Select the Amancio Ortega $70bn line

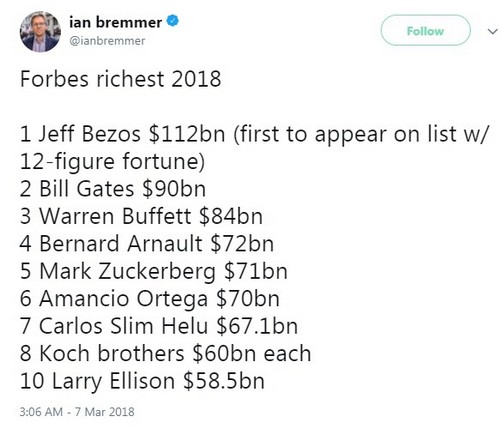[x=149, y=299]
